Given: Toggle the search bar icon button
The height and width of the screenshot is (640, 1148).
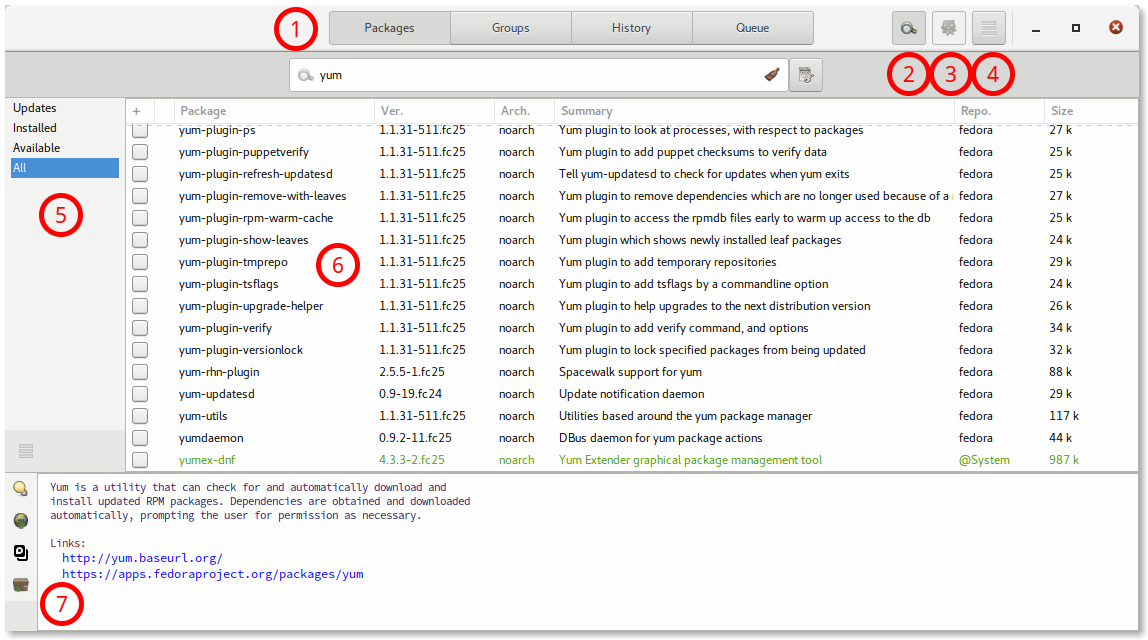Looking at the screenshot, I should 908,28.
